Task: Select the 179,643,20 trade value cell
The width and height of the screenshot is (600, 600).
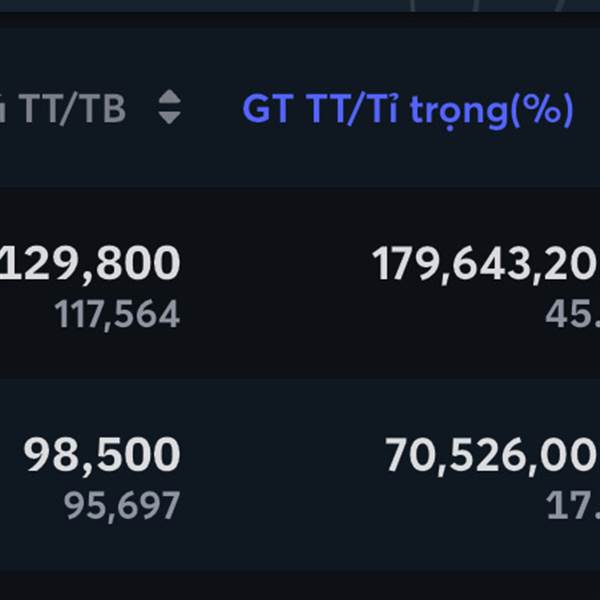Action: [486, 264]
